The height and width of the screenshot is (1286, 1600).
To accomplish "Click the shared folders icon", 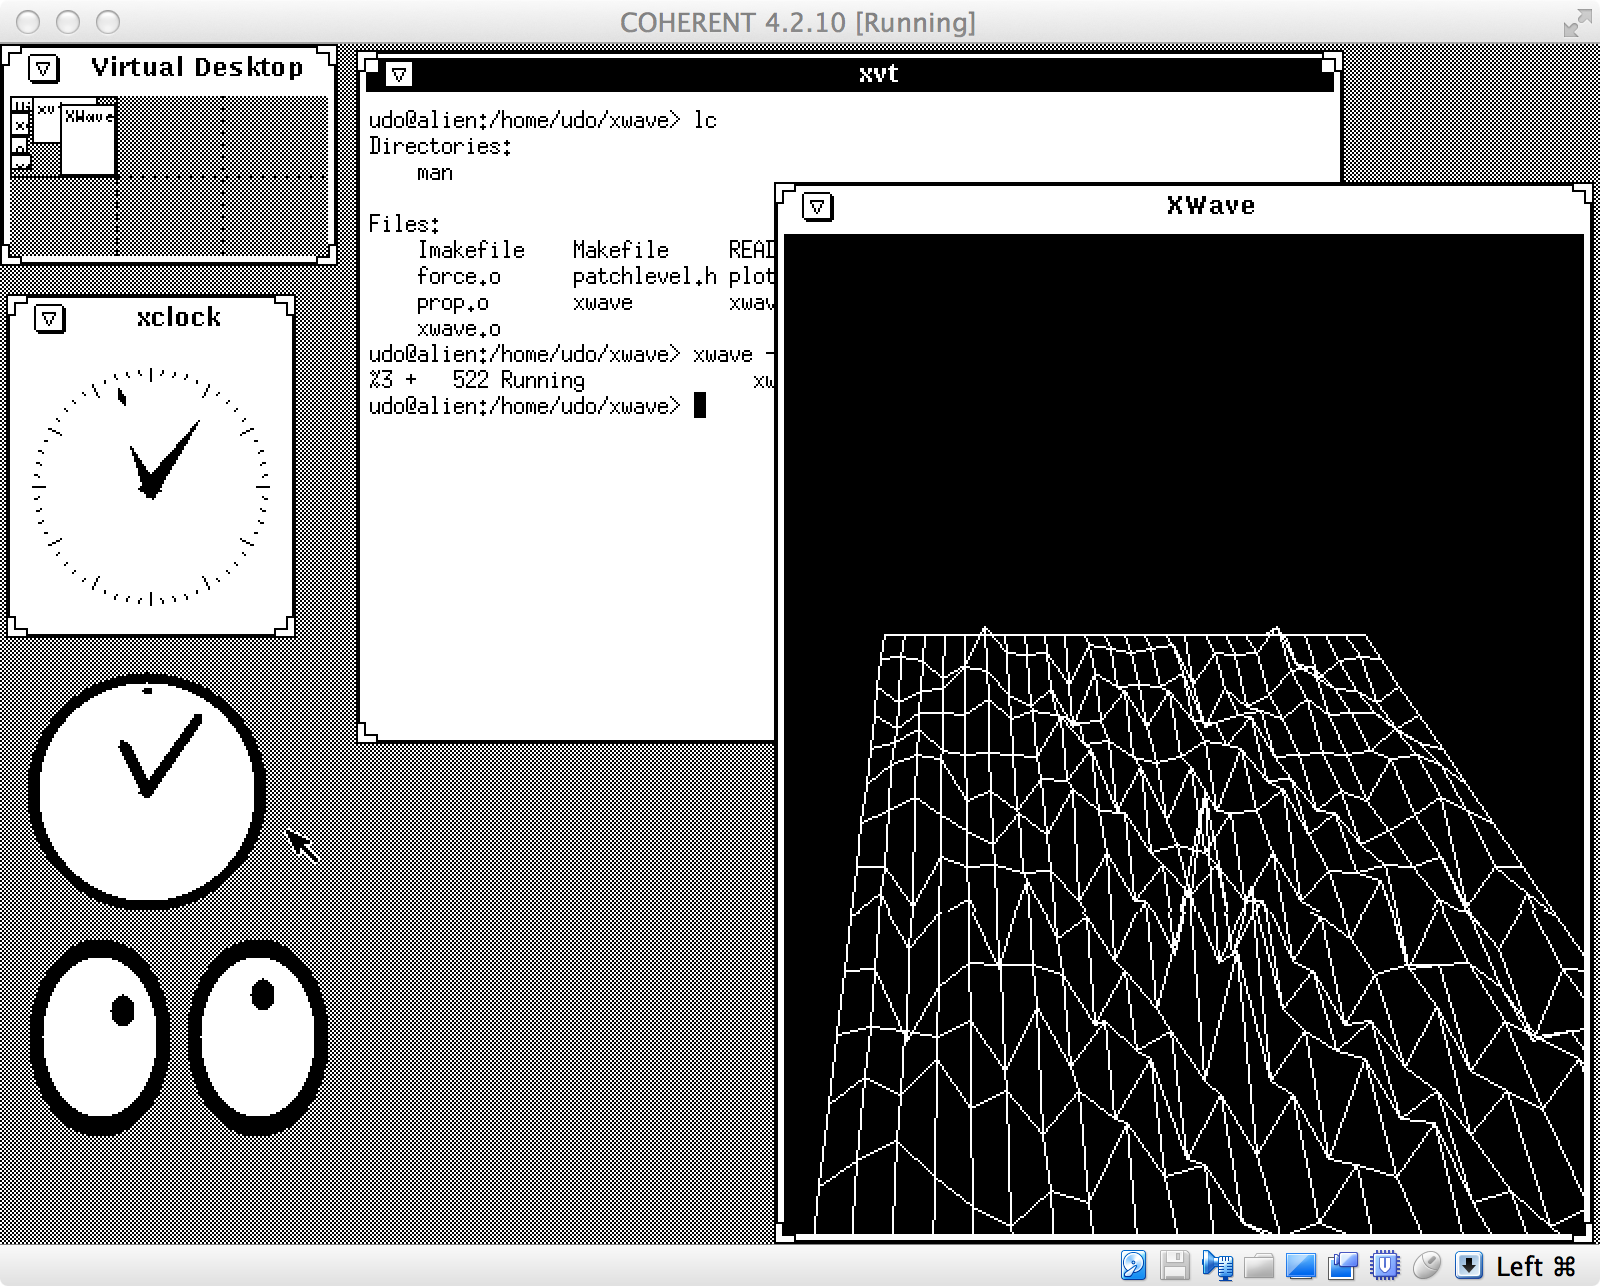I will (1259, 1265).
